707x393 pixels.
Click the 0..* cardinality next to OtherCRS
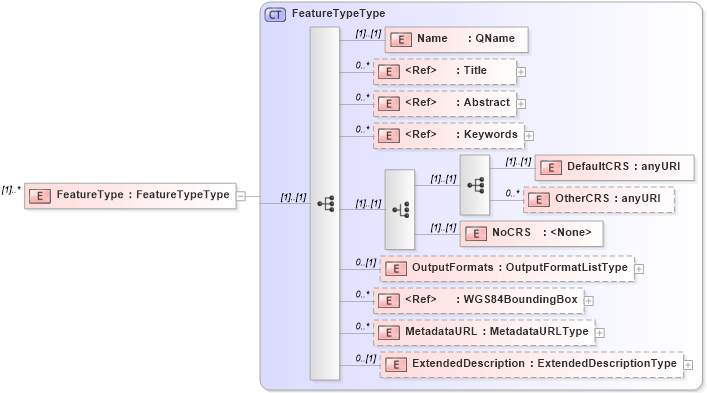tap(512, 193)
